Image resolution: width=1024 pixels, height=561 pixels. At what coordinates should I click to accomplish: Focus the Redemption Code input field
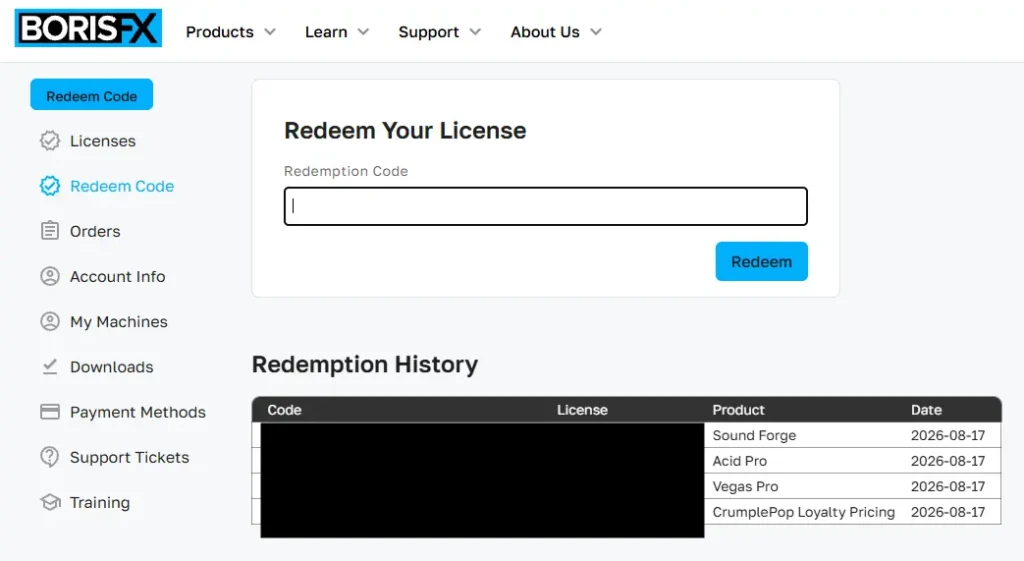point(545,206)
